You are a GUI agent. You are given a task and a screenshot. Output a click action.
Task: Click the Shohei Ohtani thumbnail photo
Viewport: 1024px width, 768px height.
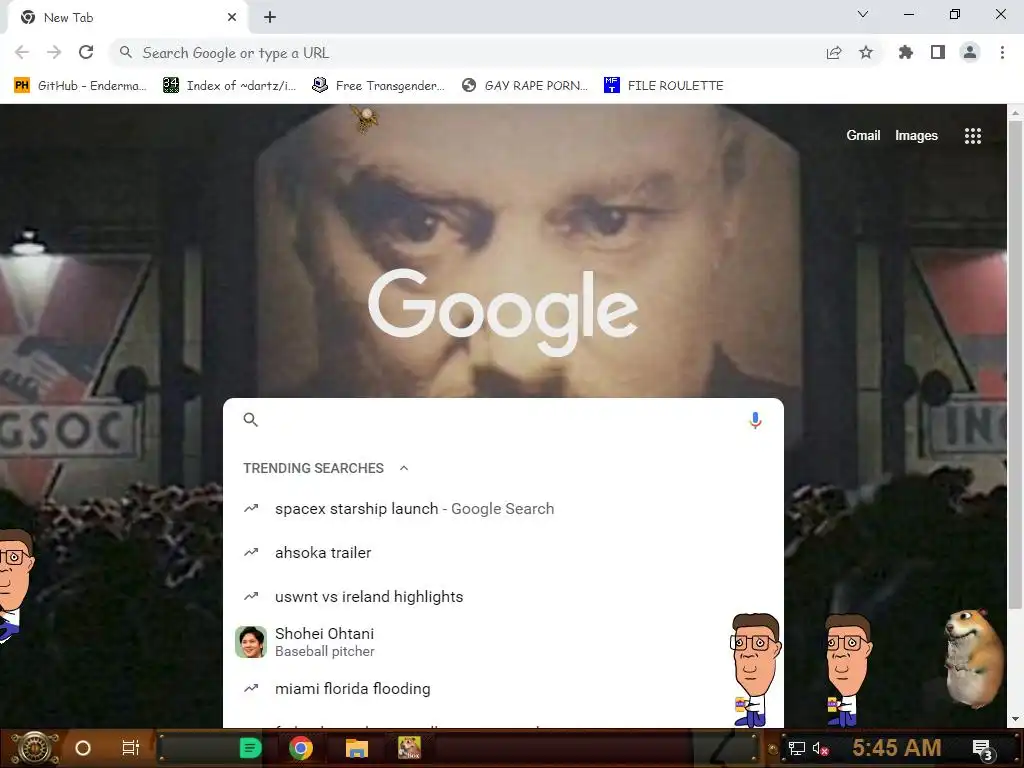click(251, 642)
